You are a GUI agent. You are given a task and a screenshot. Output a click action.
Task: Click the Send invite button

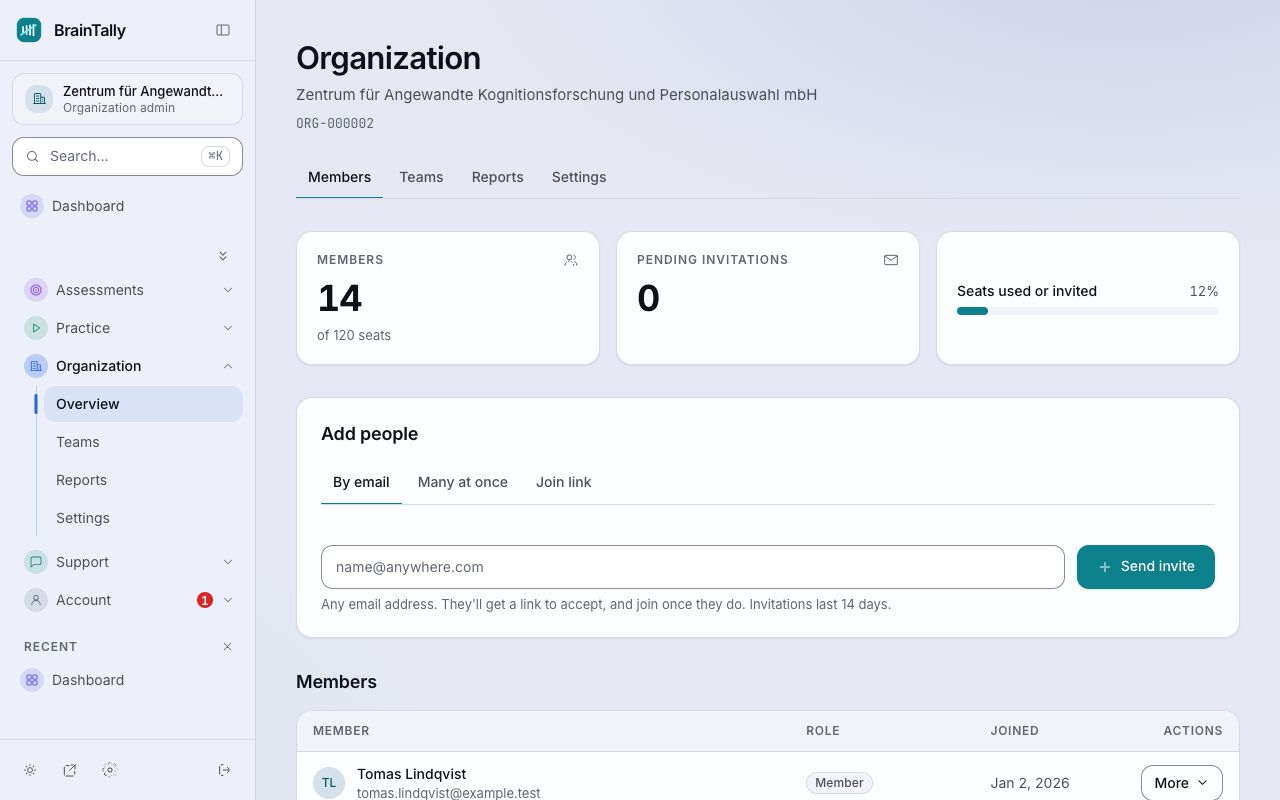(1146, 567)
